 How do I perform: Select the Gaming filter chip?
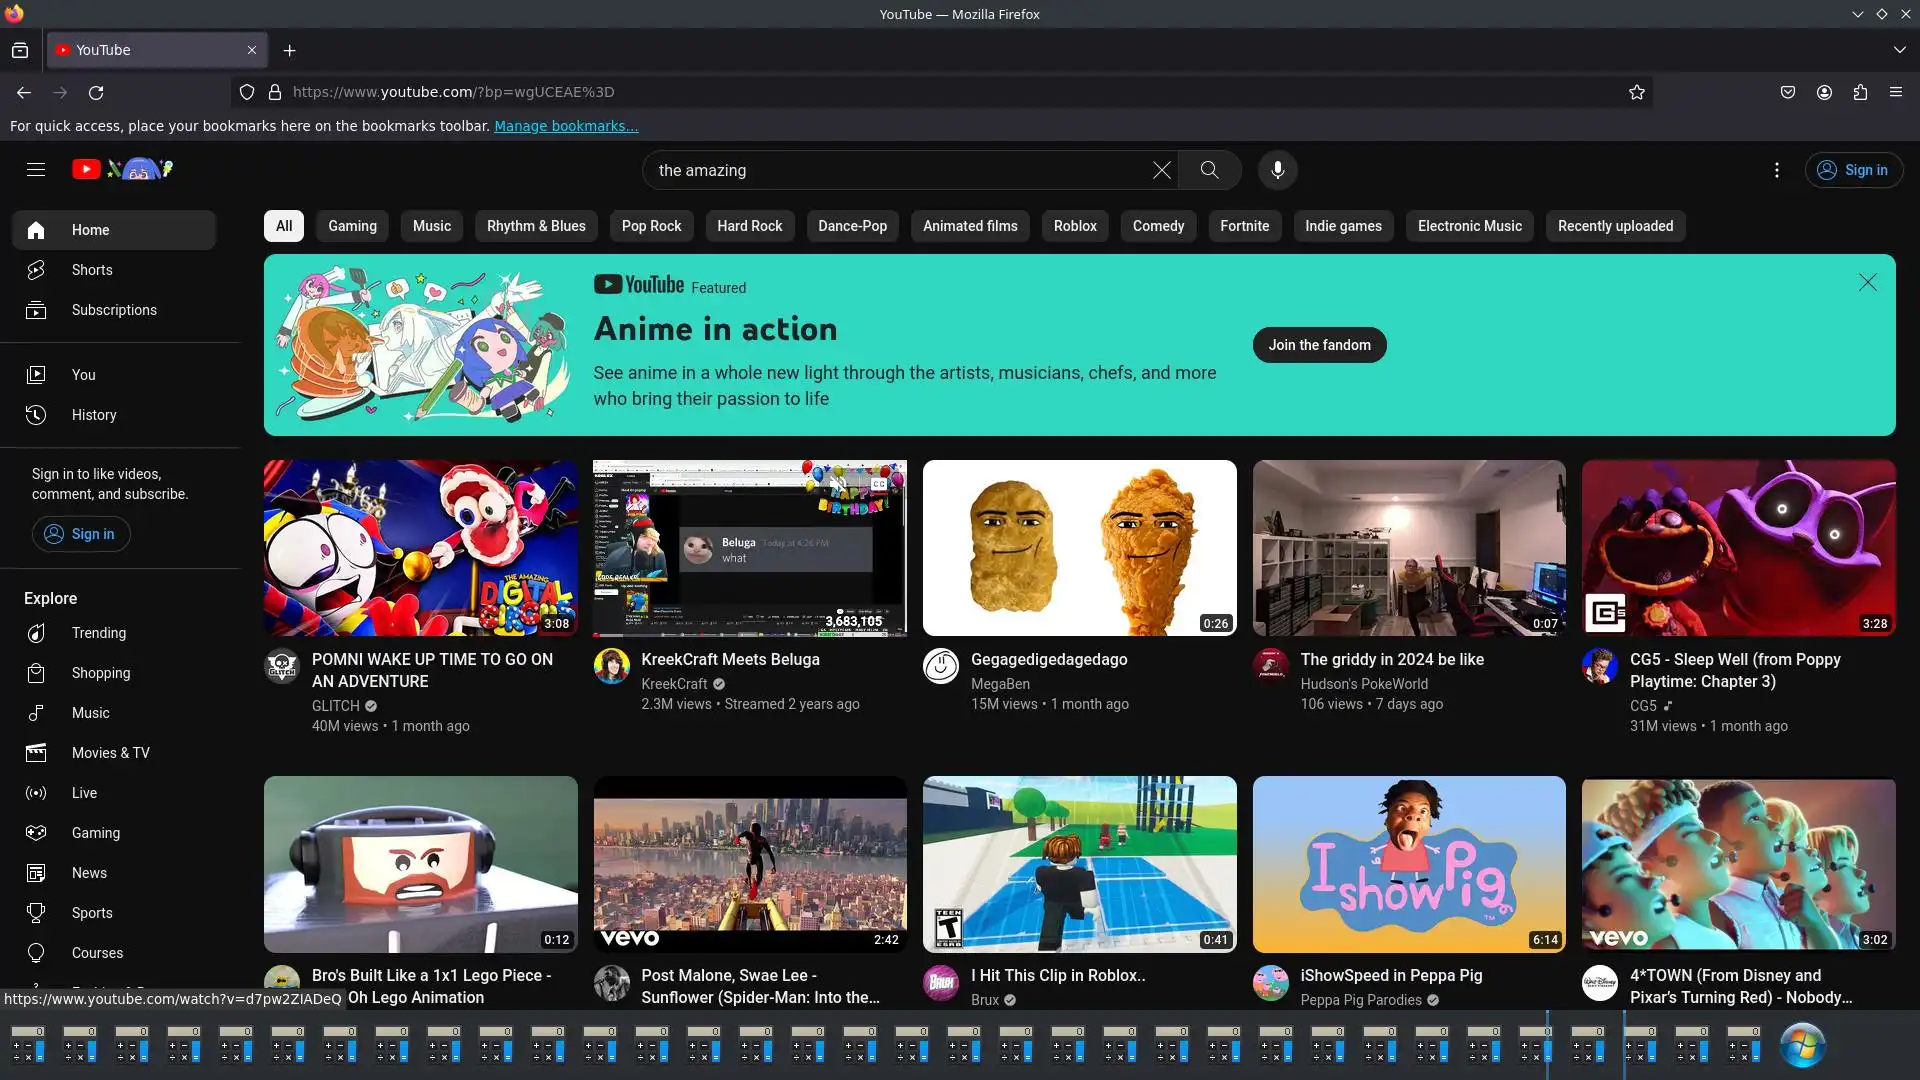click(352, 226)
